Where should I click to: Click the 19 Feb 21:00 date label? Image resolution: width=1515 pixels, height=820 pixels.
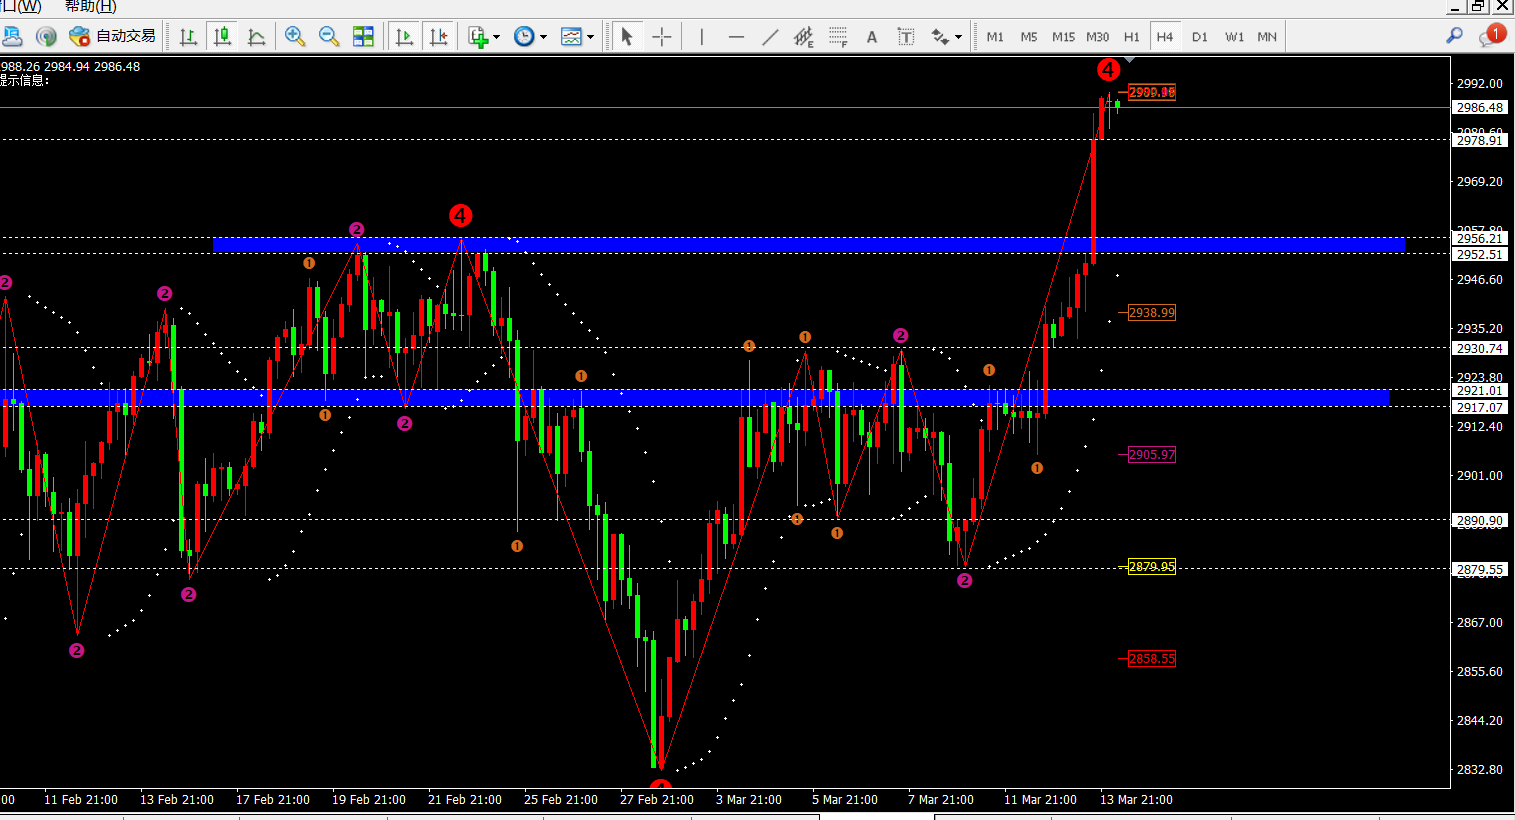369,800
